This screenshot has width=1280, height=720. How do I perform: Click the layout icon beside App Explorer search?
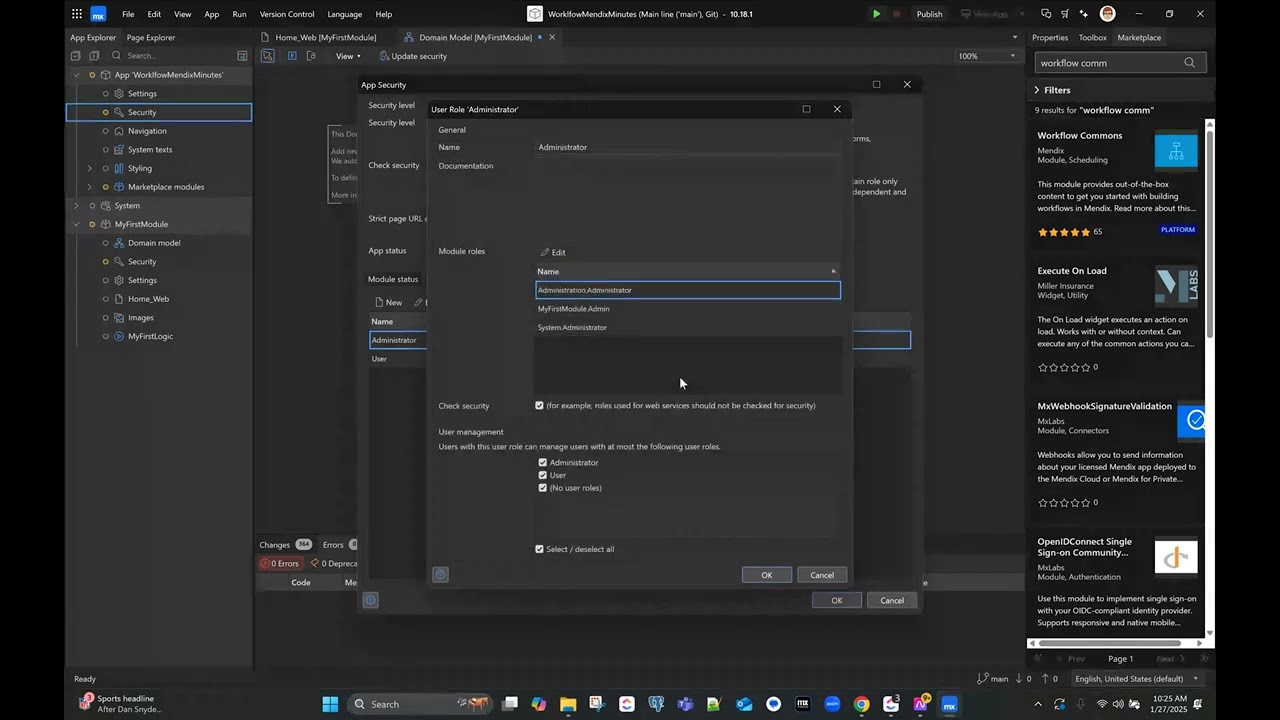[242, 56]
